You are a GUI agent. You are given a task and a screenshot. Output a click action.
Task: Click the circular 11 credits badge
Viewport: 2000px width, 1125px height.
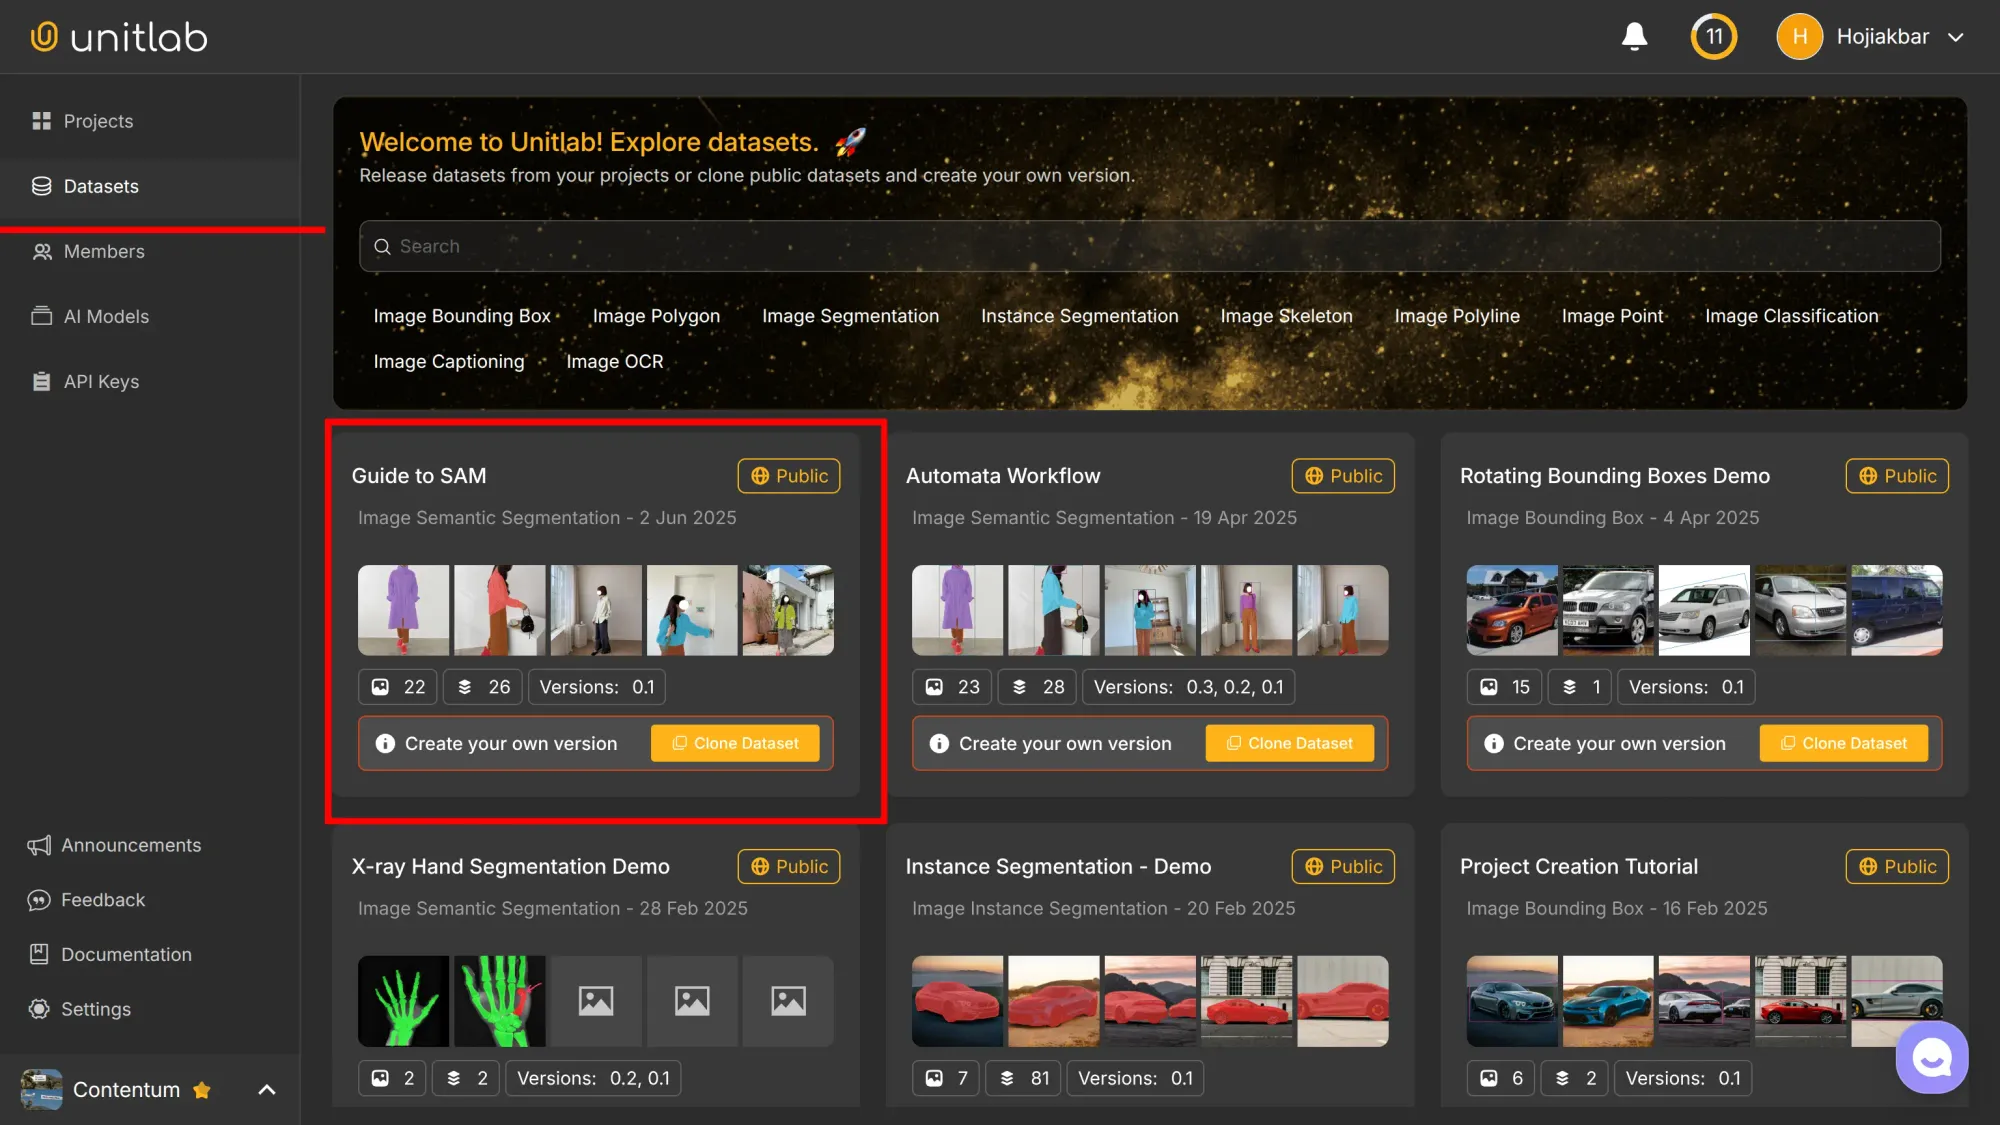[x=1714, y=37]
